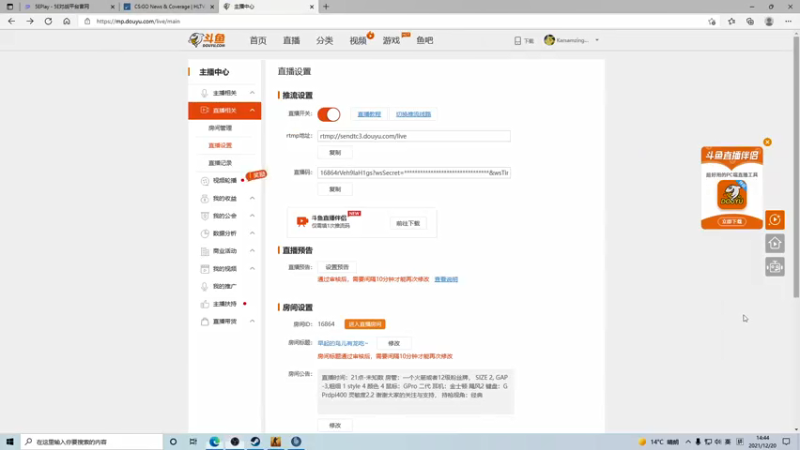Open the user account dropdown arrow
The image size is (800, 450).
coord(597,40)
